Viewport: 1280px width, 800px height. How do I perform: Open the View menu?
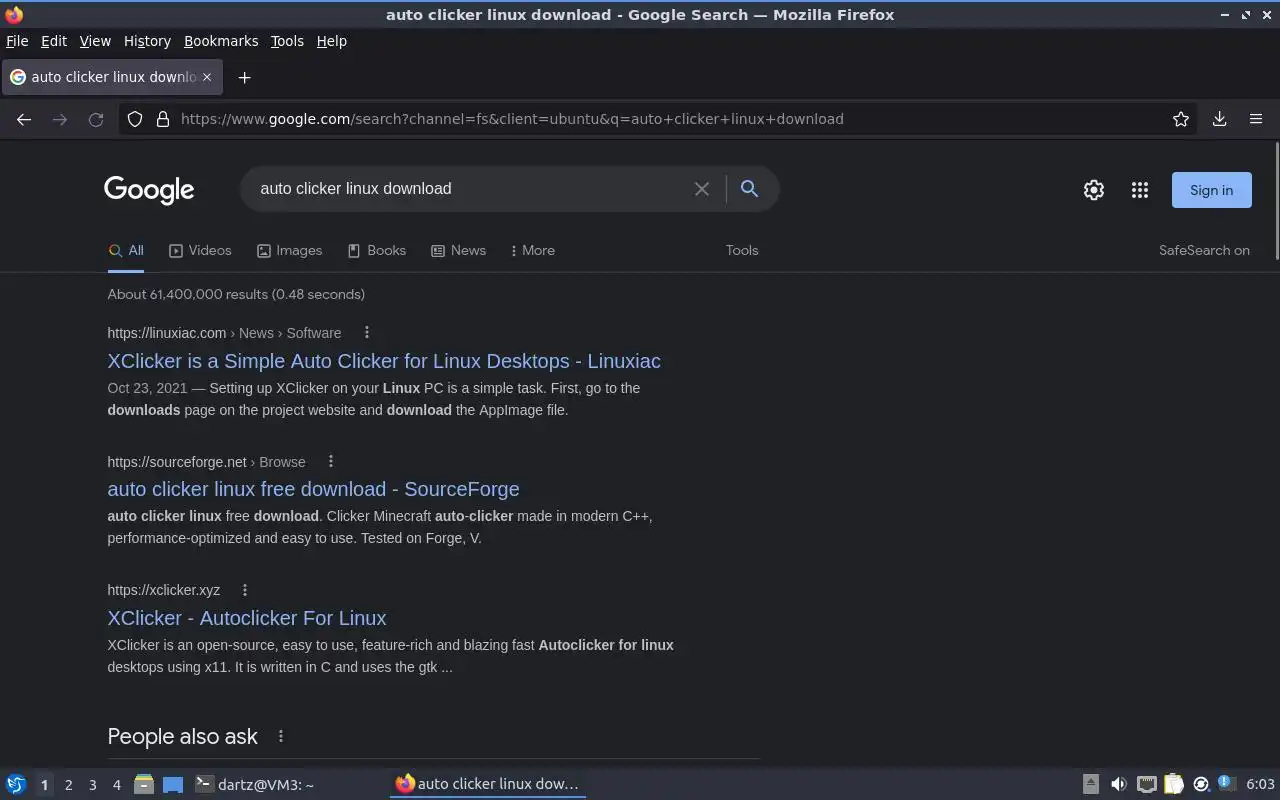tap(95, 41)
